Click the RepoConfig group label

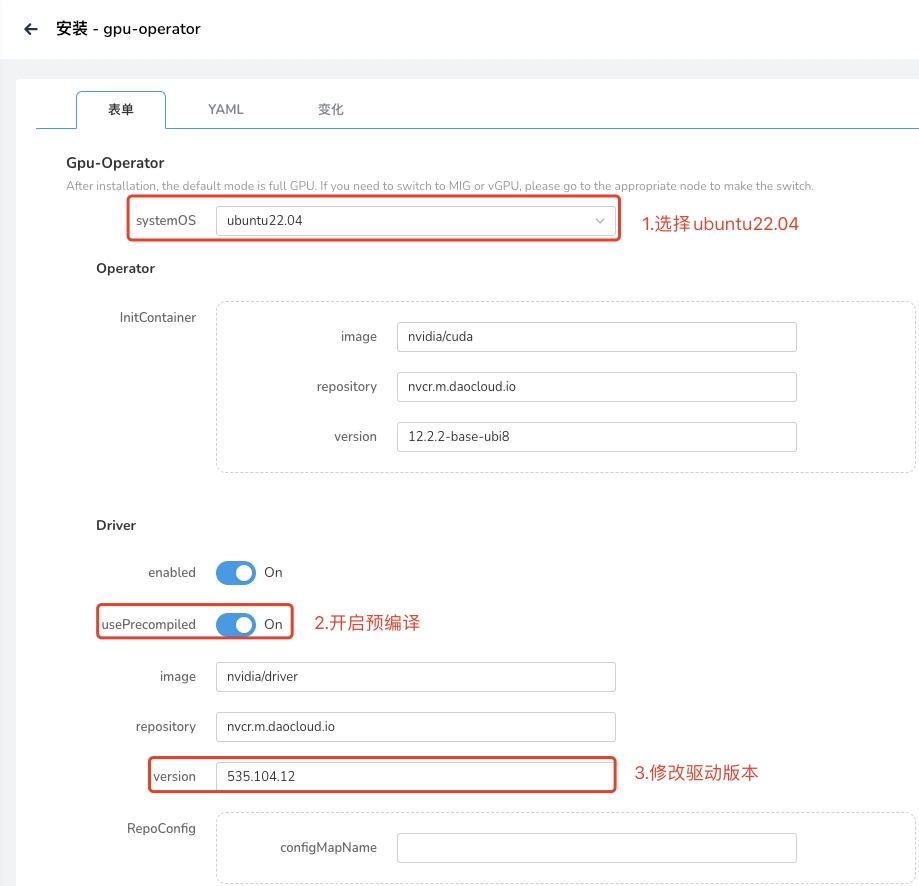pos(161,829)
